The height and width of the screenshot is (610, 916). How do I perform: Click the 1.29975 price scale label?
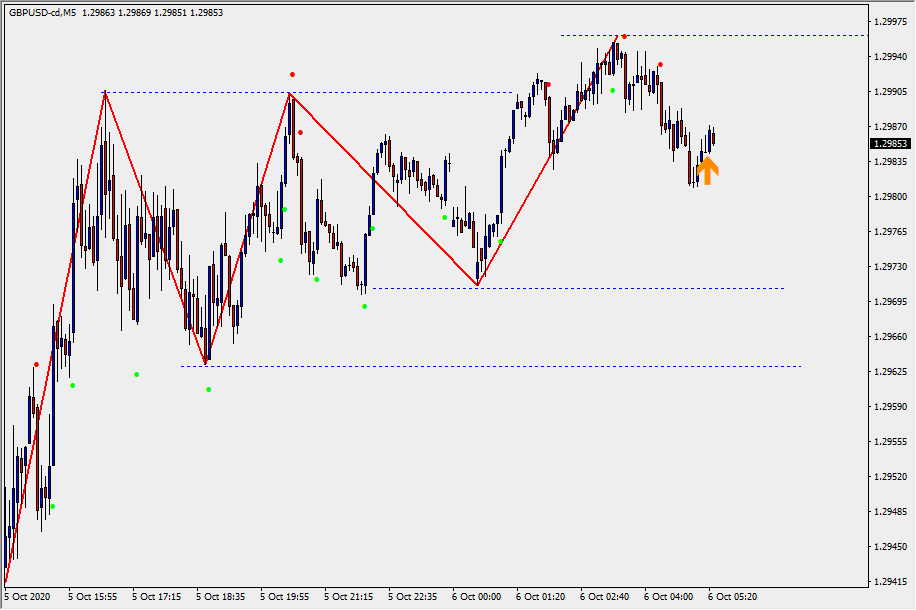(x=889, y=21)
